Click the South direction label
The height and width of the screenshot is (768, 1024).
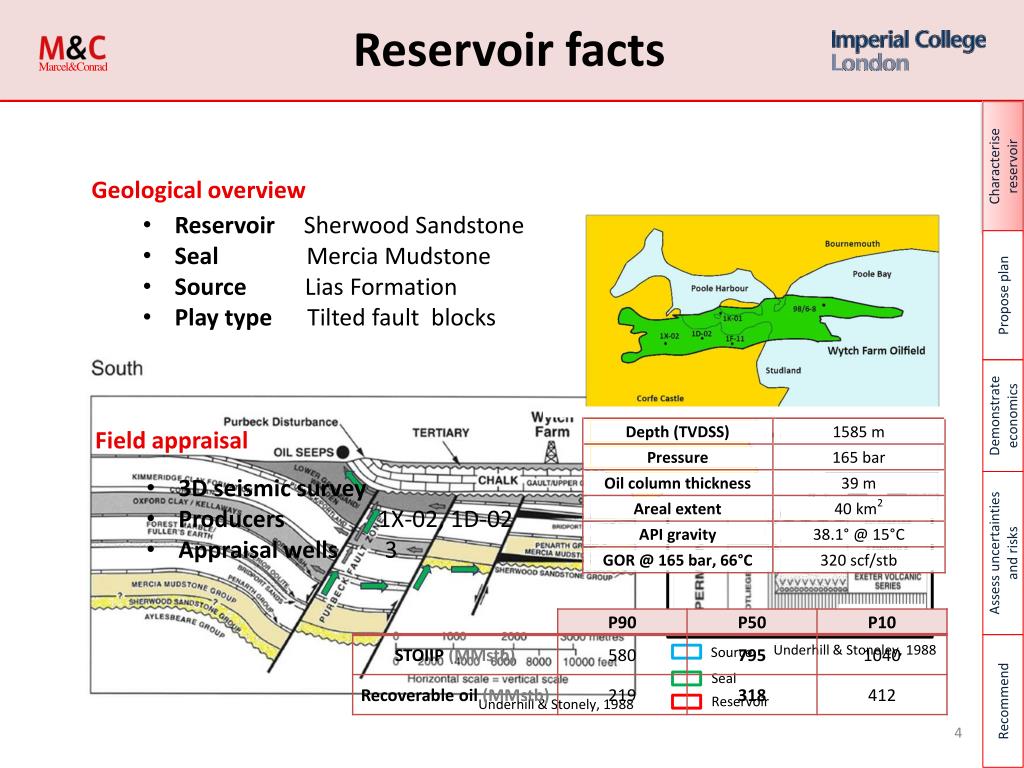117,368
